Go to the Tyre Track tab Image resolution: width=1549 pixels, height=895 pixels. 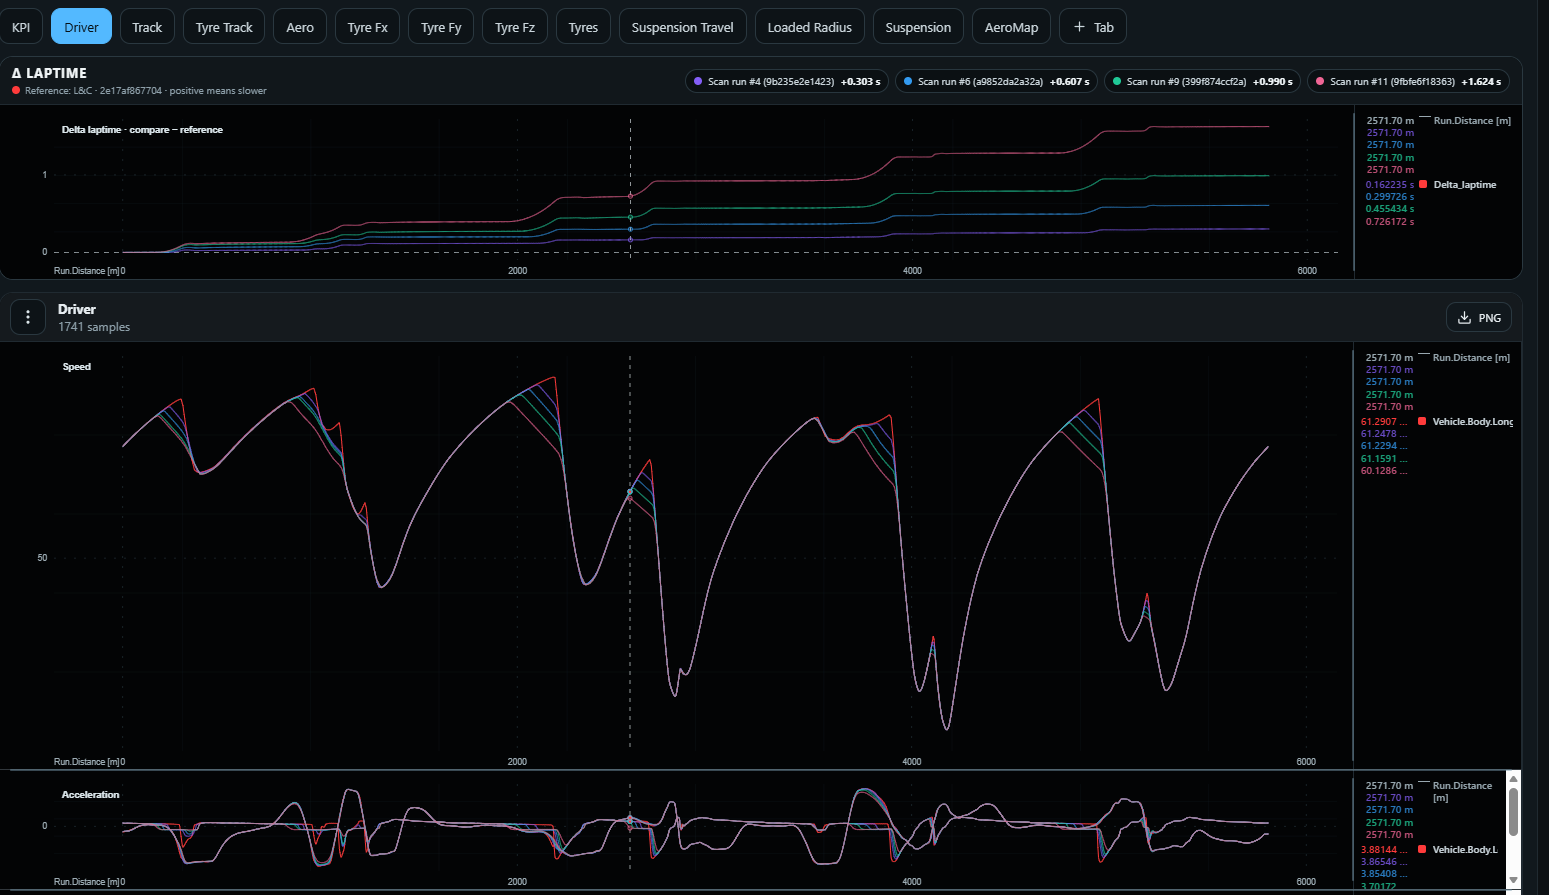[224, 27]
